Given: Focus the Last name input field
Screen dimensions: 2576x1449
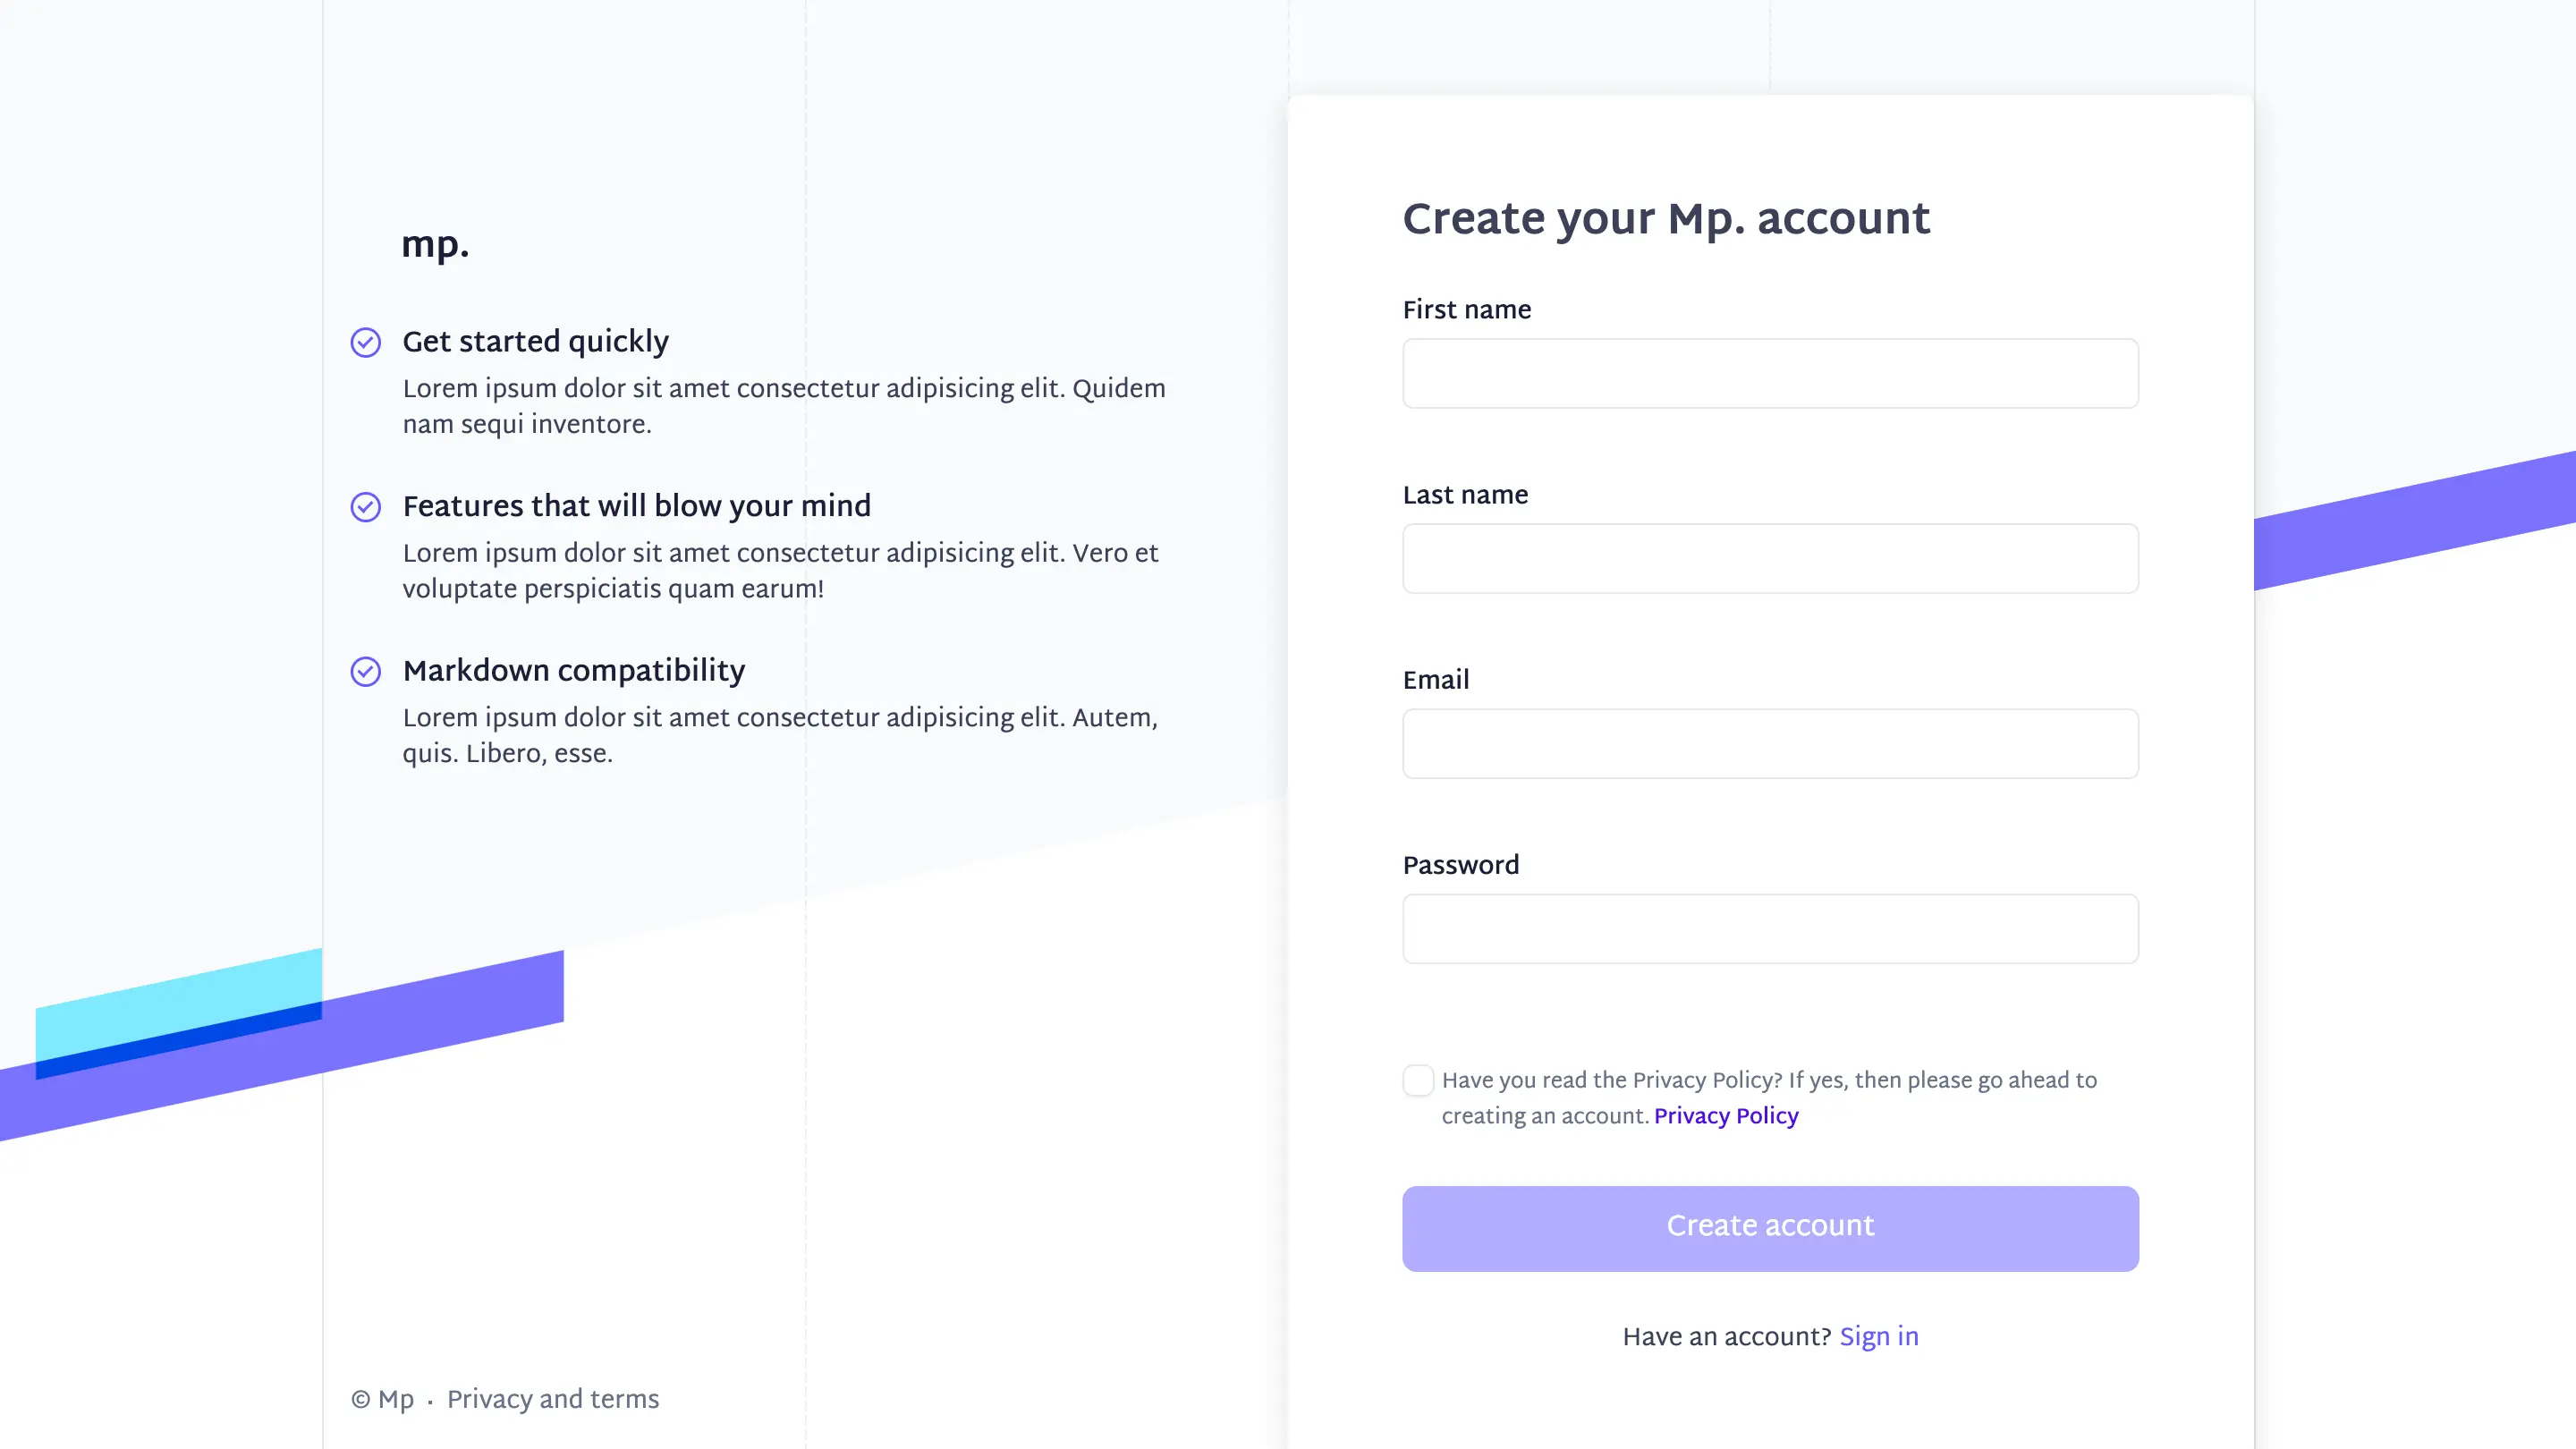Looking at the screenshot, I should click(1770, 558).
